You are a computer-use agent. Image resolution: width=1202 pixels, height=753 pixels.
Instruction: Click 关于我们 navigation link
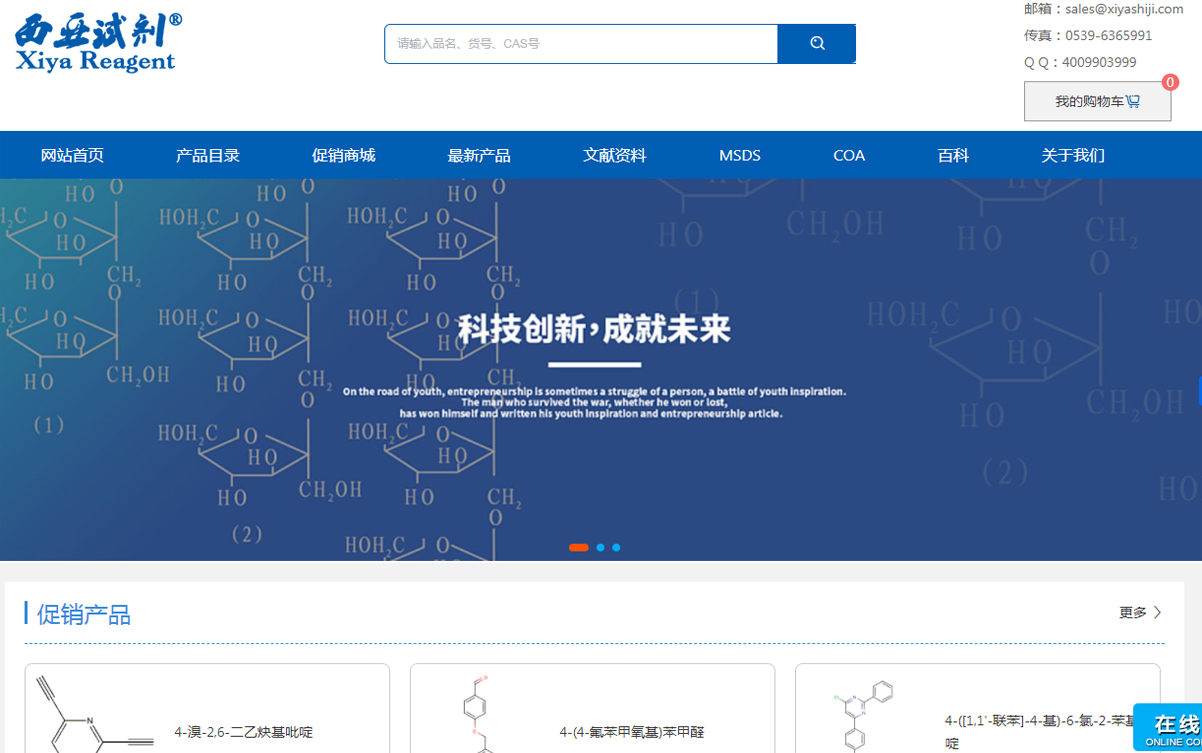pyautogui.click(x=1073, y=156)
